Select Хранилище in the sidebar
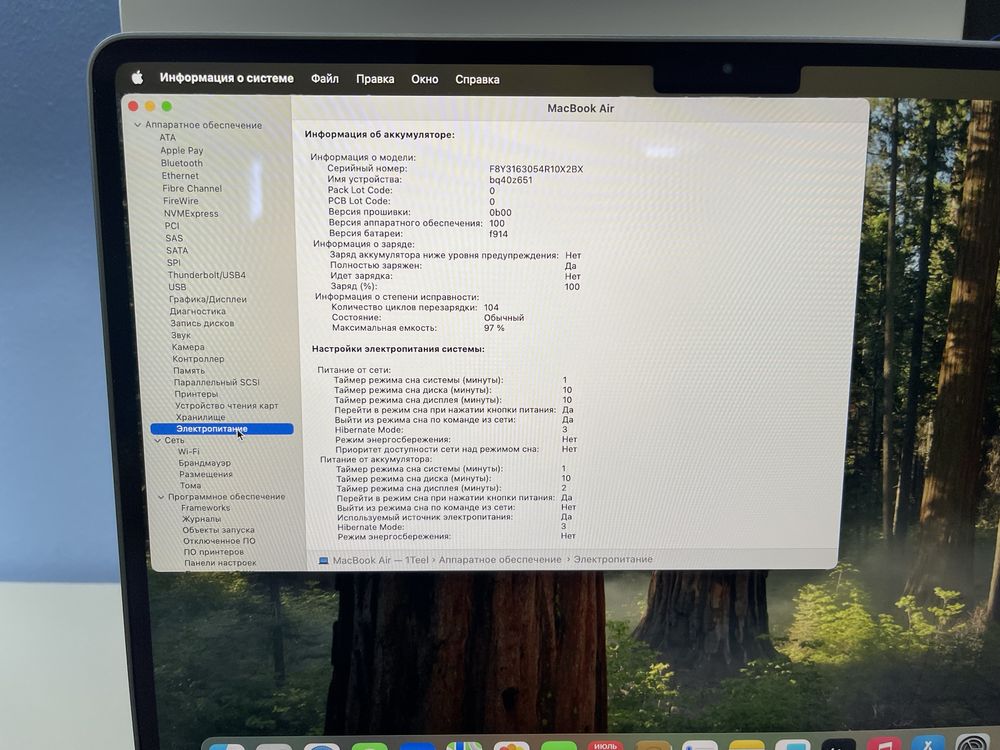The image size is (1000, 750). click(200, 417)
